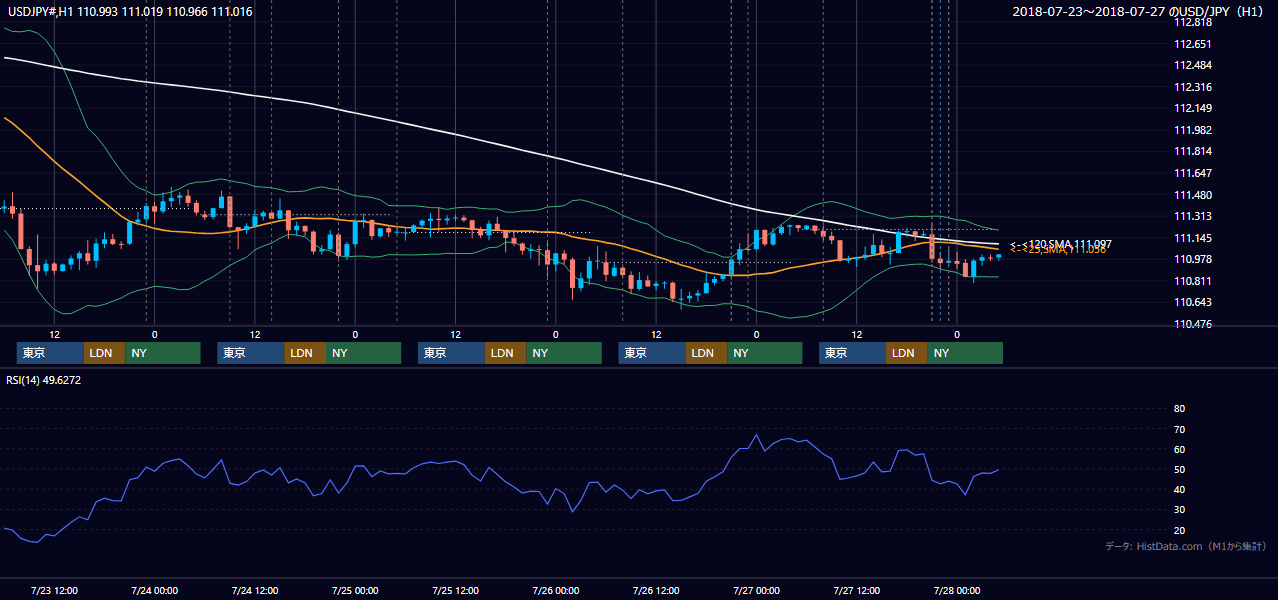Click the first NY session box
1278x600 pixels.
coord(163,353)
